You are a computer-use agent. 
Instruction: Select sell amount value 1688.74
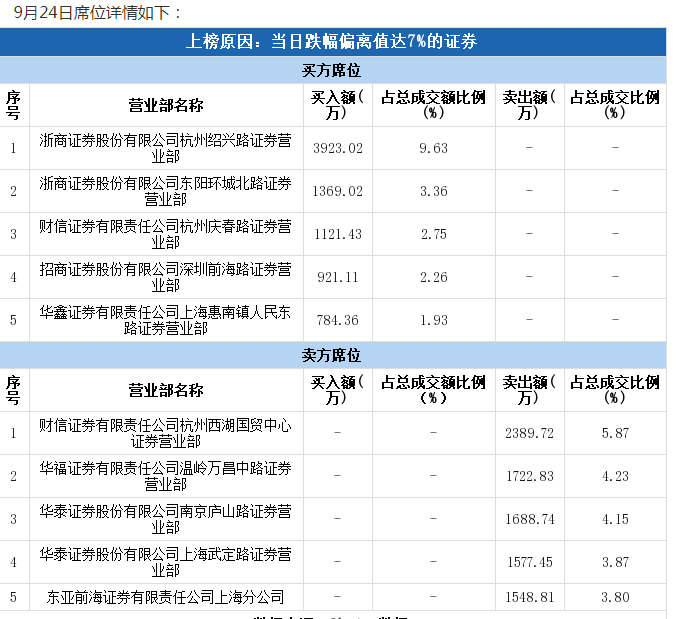point(529,519)
